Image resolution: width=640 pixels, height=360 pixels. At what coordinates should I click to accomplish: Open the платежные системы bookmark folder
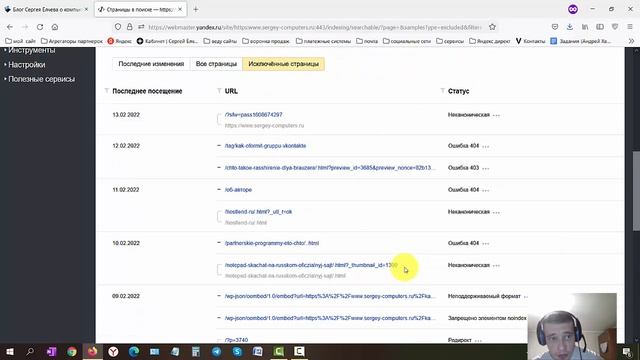323,41
